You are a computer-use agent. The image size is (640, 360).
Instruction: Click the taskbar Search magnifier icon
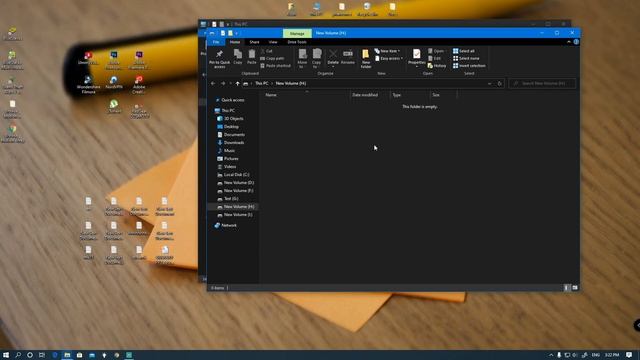coord(18,355)
